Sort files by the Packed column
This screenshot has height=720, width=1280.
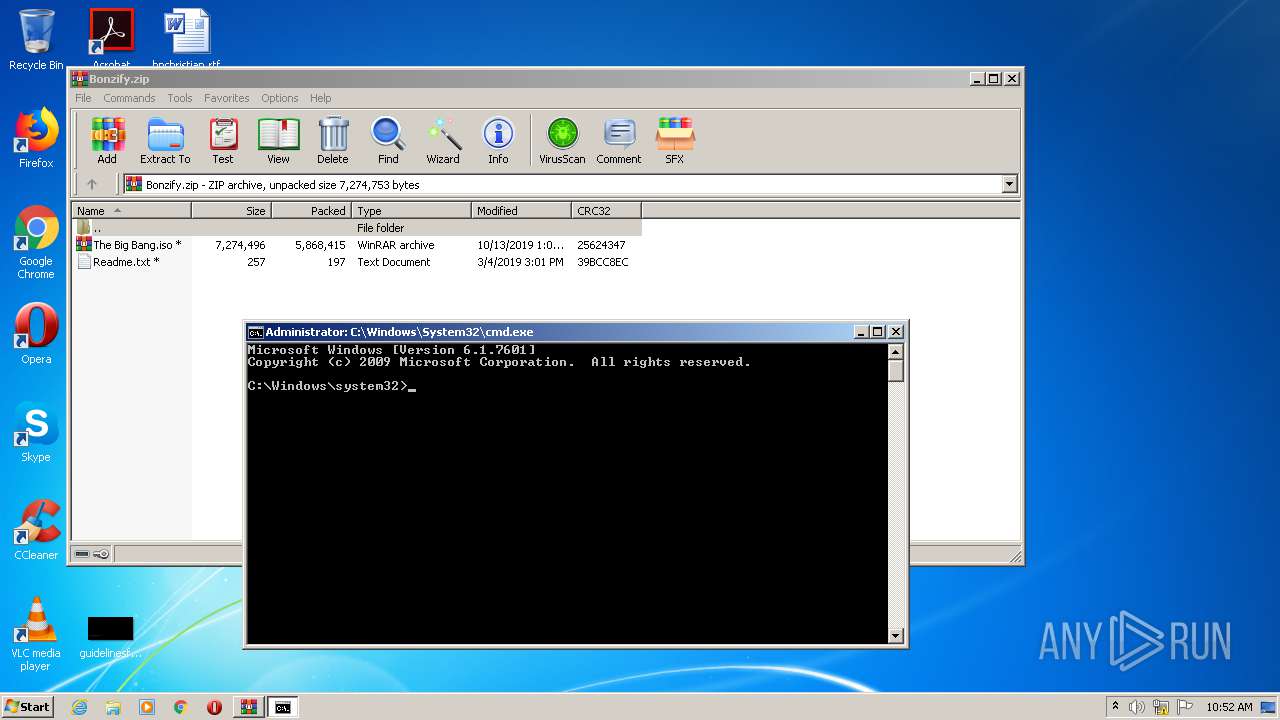311,210
